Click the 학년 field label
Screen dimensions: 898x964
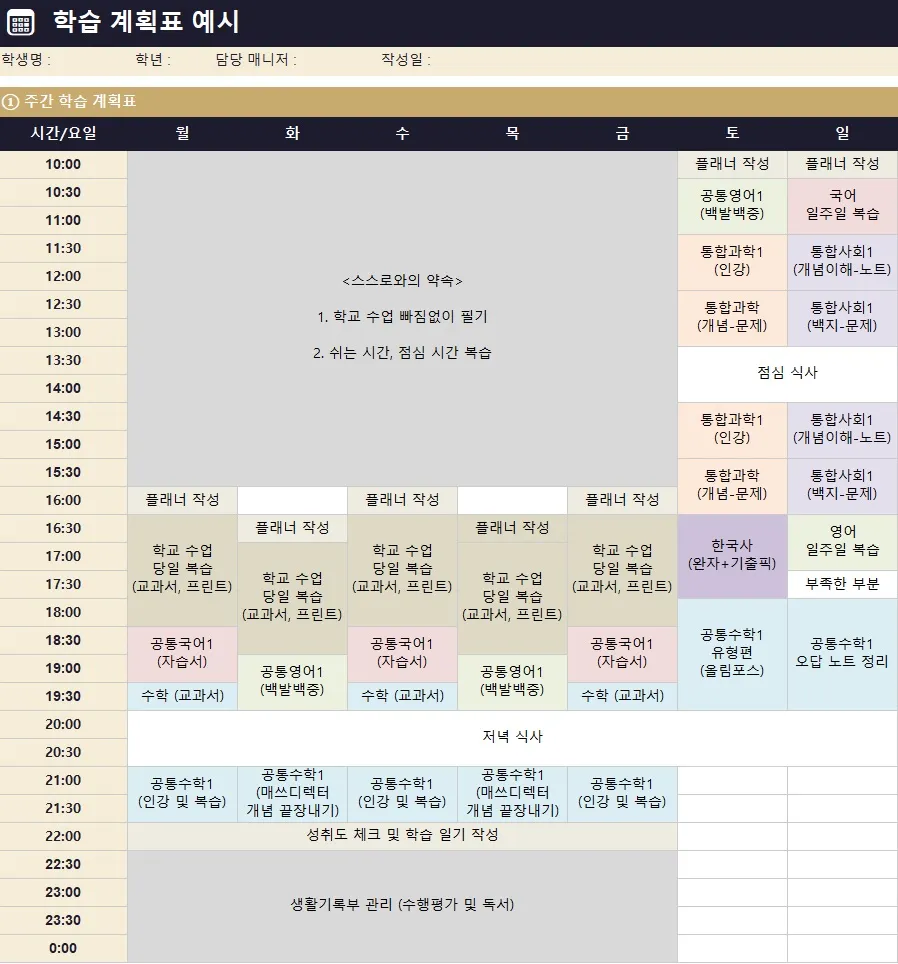(x=152, y=60)
